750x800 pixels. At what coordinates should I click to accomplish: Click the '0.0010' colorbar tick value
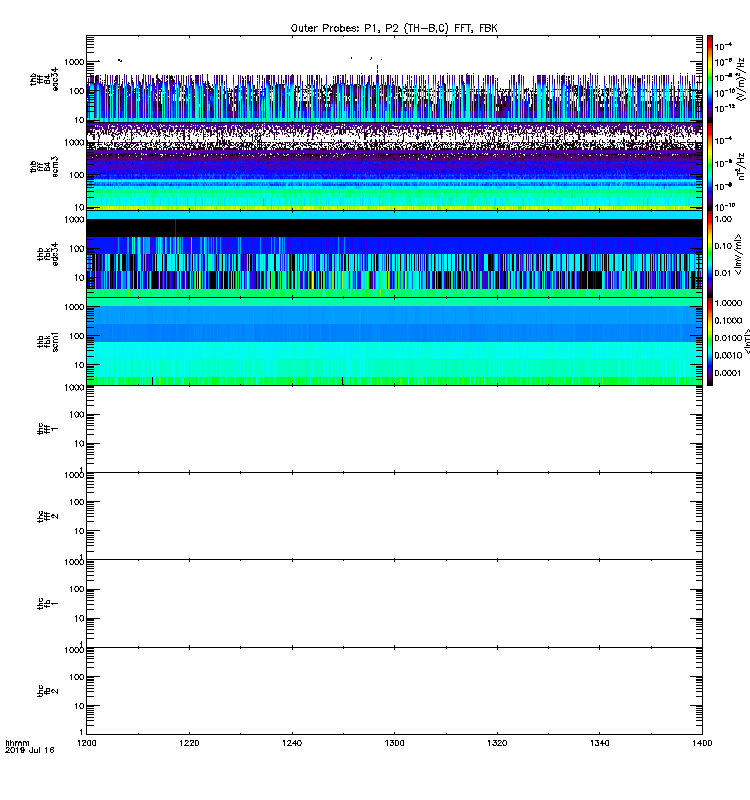728,355
